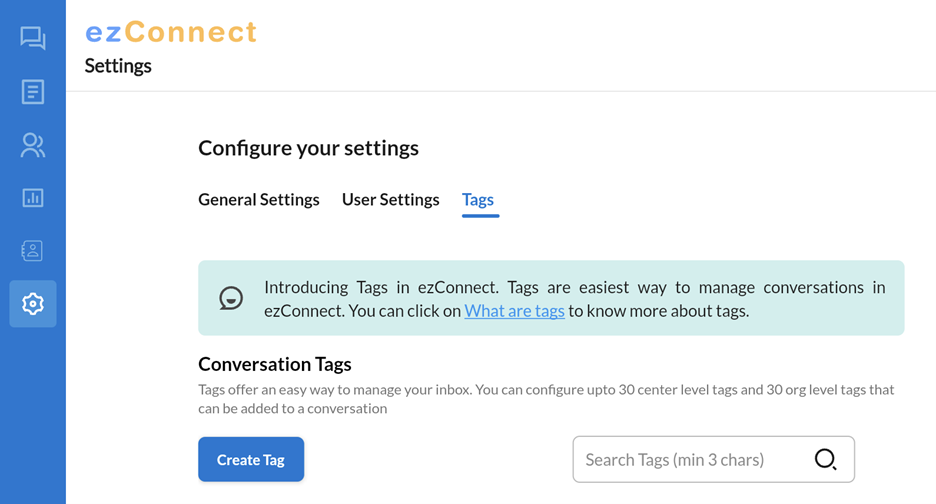Click the Create Tag button

pyautogui.click(x=251, y=459)
